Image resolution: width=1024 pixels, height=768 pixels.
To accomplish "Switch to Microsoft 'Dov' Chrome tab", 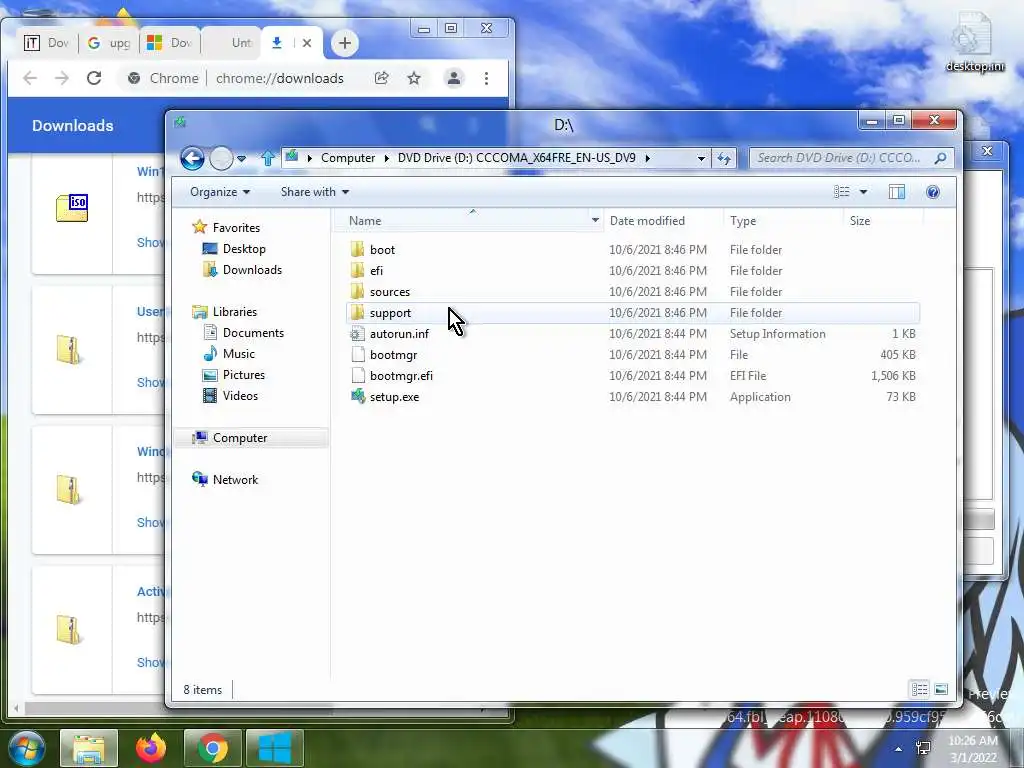I will click(169, 43).
